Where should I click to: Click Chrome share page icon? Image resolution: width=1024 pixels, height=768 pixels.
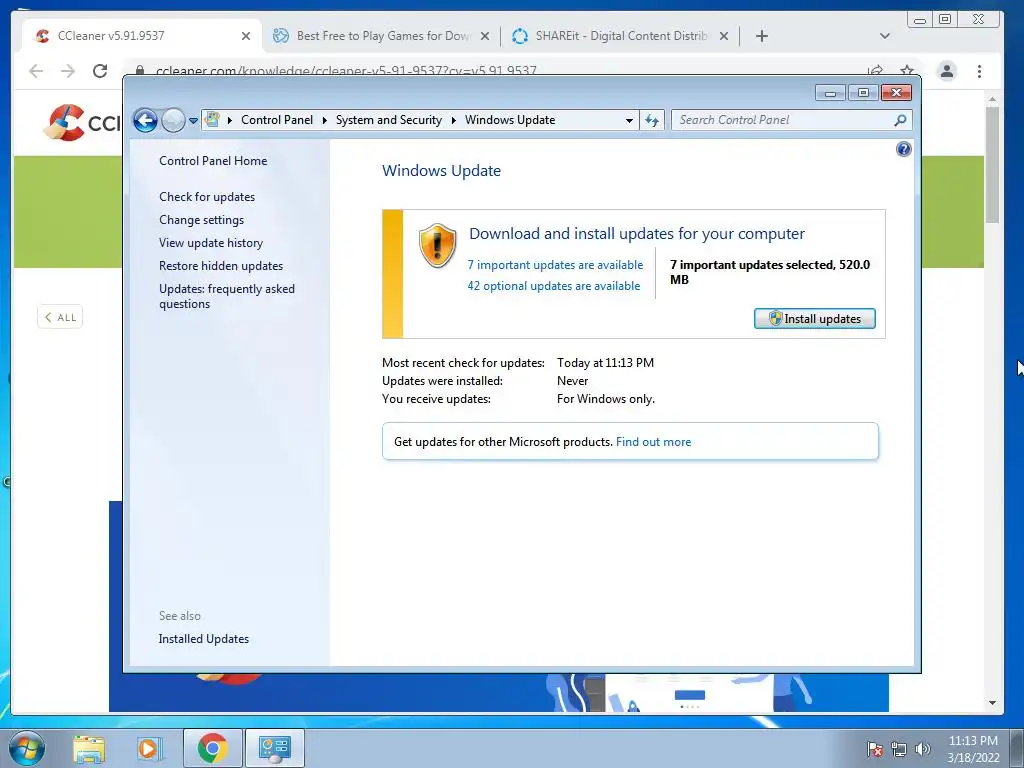tap(875, 71)
